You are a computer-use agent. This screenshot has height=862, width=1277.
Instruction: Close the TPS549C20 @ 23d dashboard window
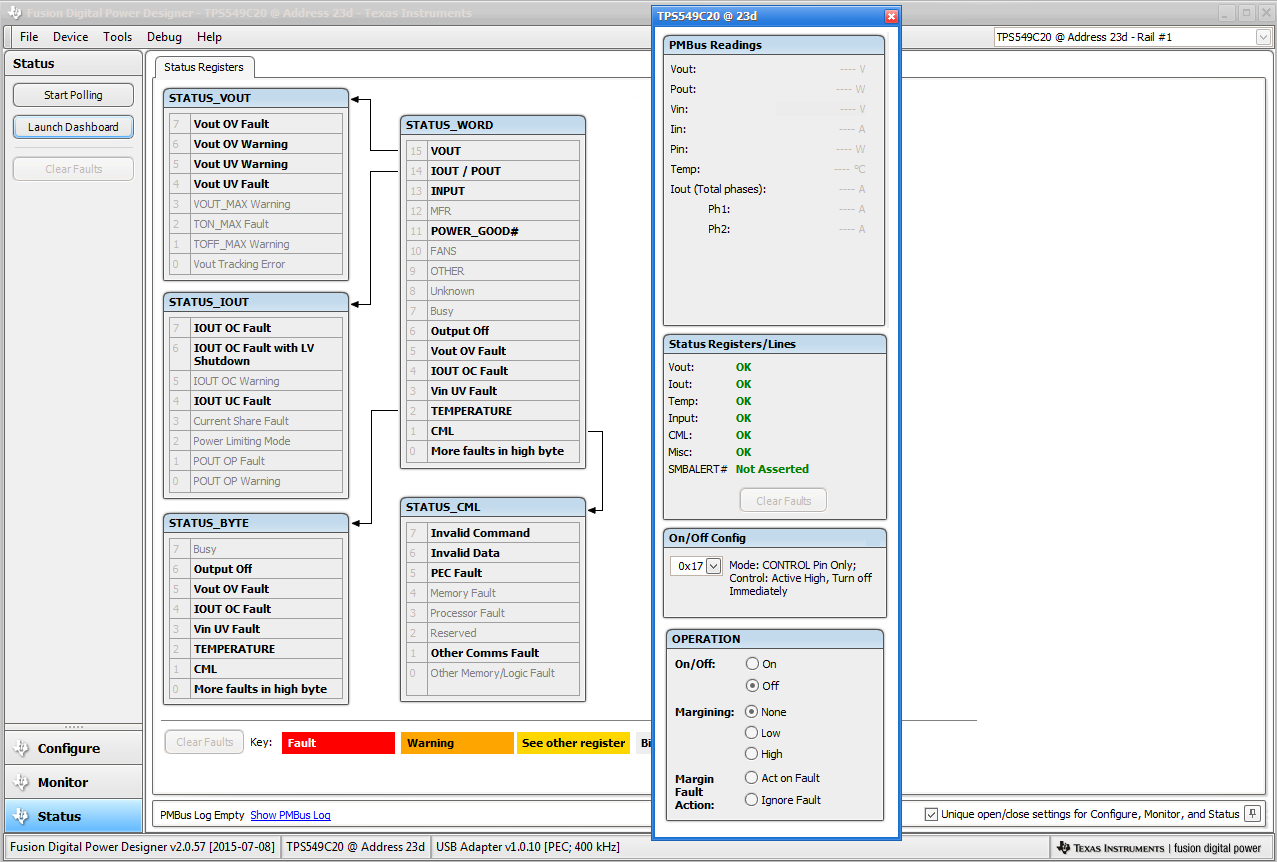tap(891, 16)
